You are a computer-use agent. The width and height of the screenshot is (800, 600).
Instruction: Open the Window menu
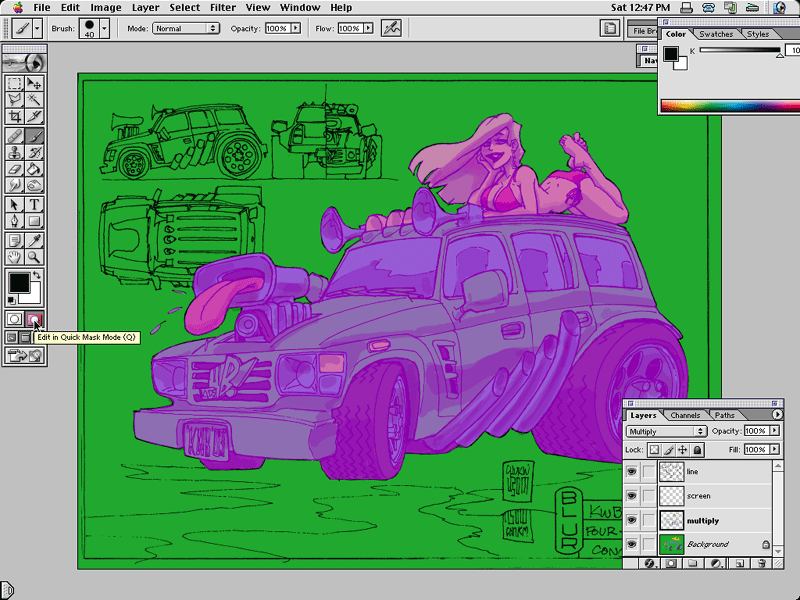point(299,8)
